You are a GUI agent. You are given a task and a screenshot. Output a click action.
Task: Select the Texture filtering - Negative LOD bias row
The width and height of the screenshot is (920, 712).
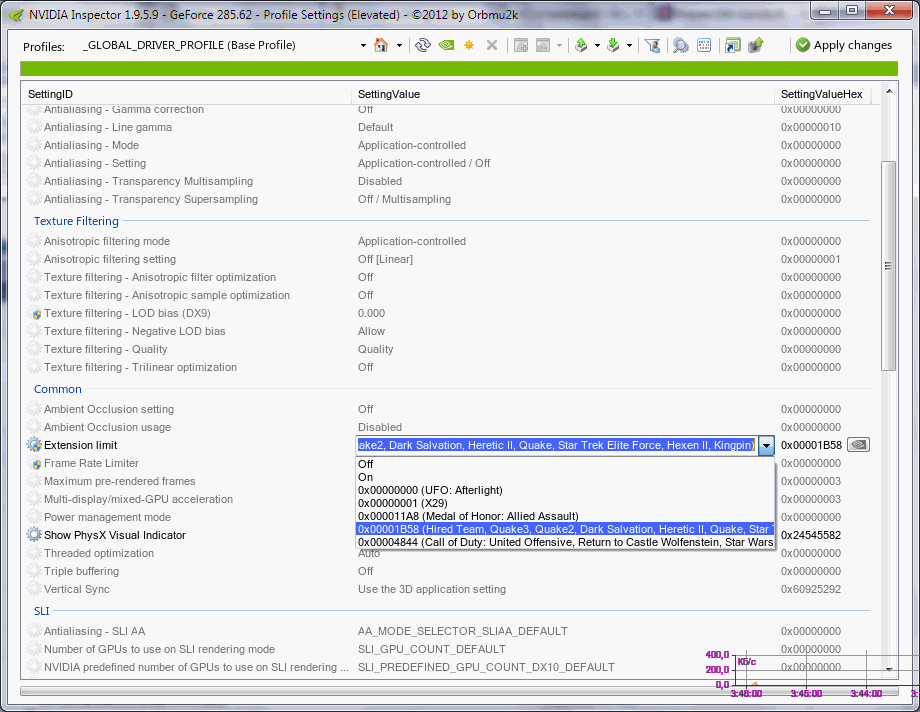click(448, 331)
